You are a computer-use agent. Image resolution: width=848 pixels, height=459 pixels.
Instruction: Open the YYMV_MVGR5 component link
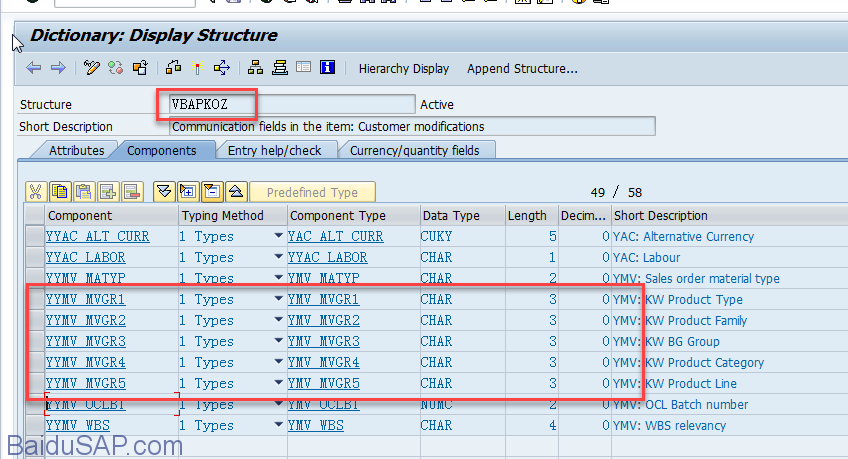(x=85, y=383)
